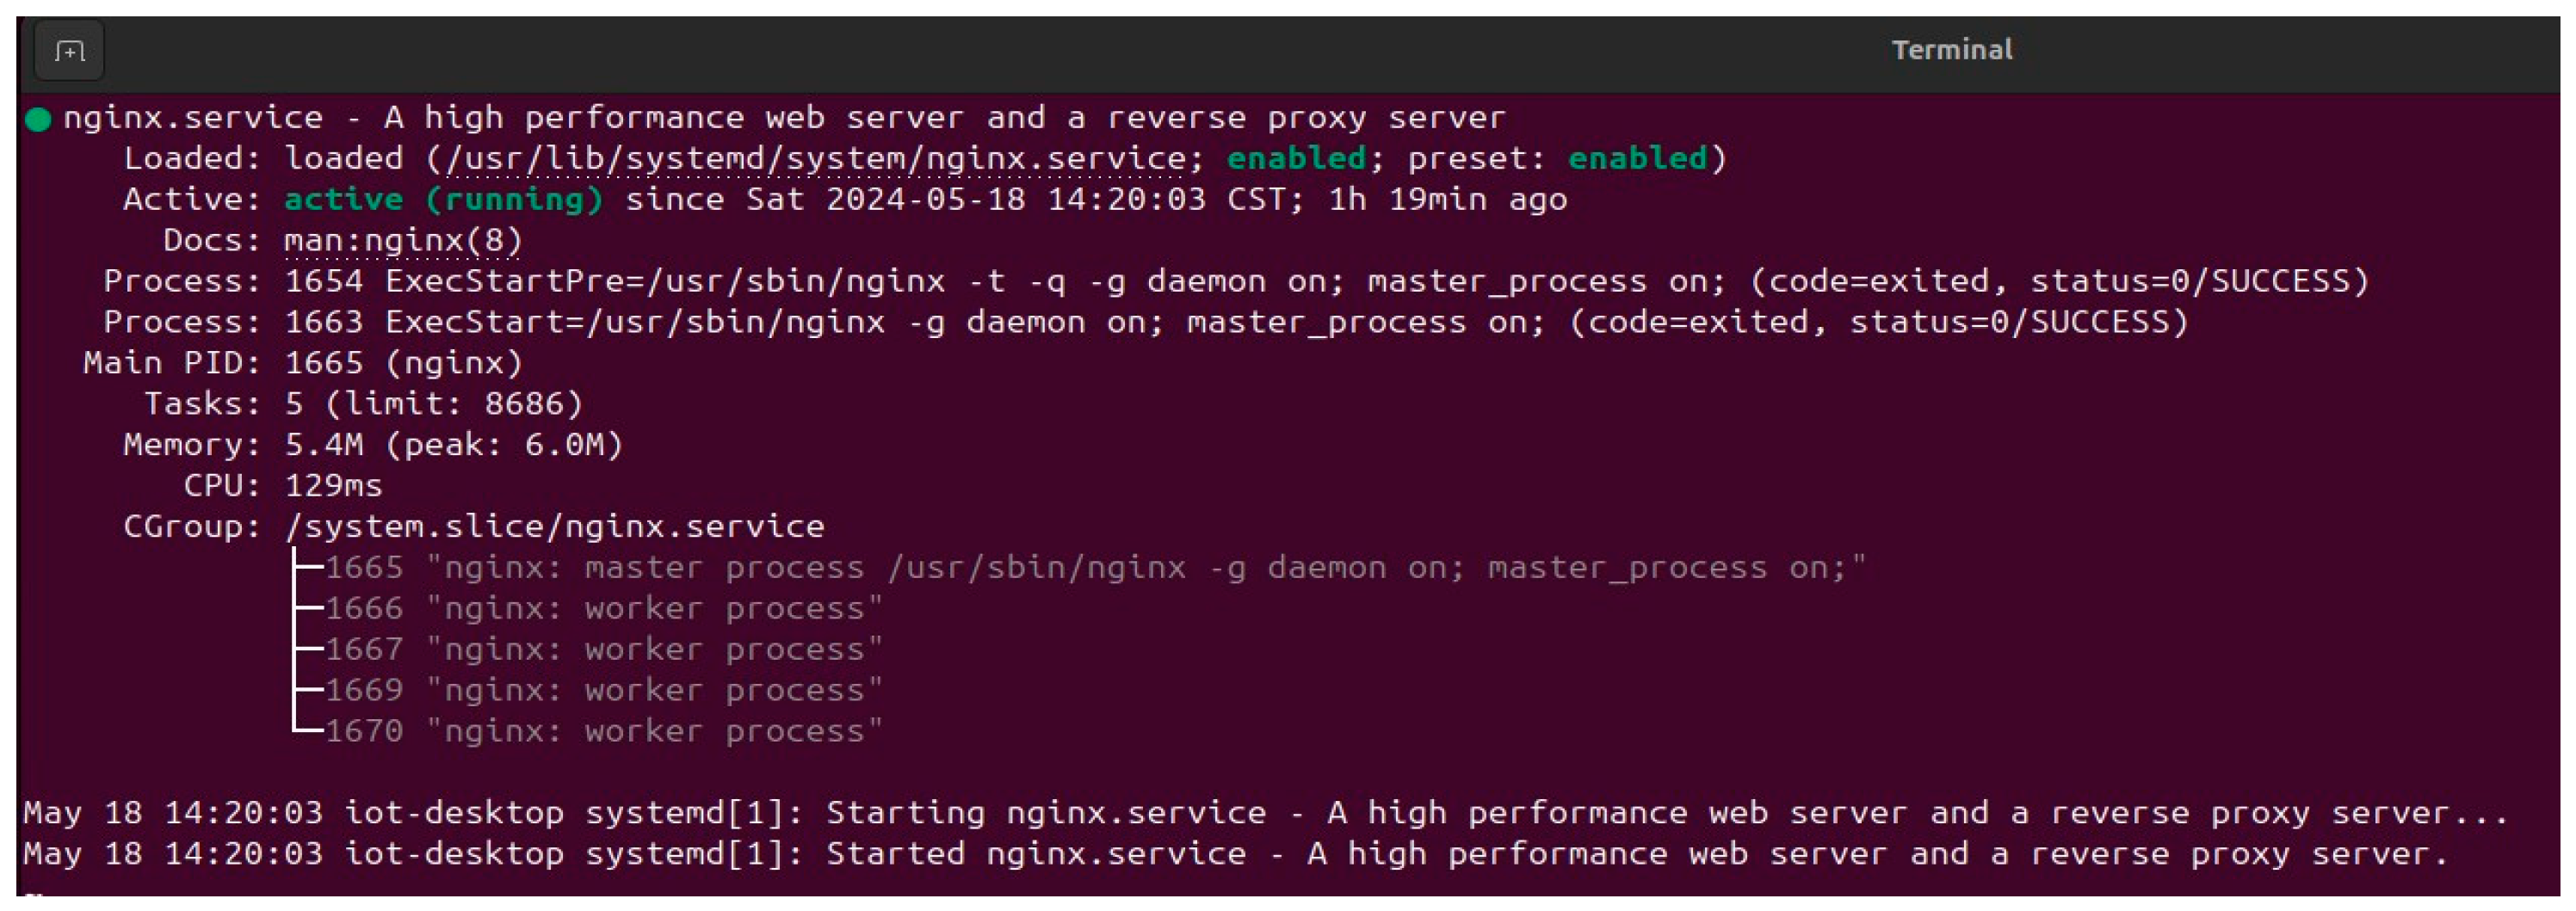
Task: Select the 1665 nginx master process entry
Action: tap(1095, 567)
